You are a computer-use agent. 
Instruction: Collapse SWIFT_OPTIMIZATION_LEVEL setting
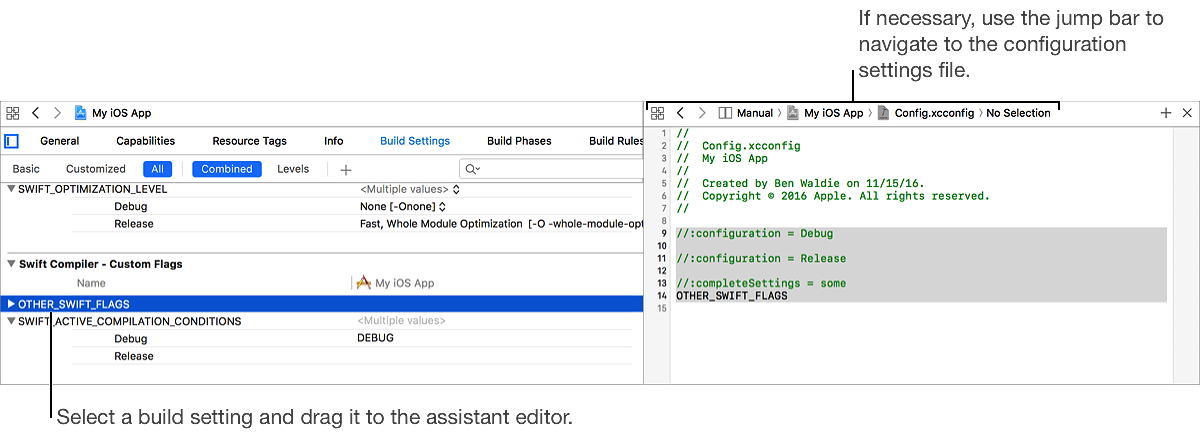point(12,189)
